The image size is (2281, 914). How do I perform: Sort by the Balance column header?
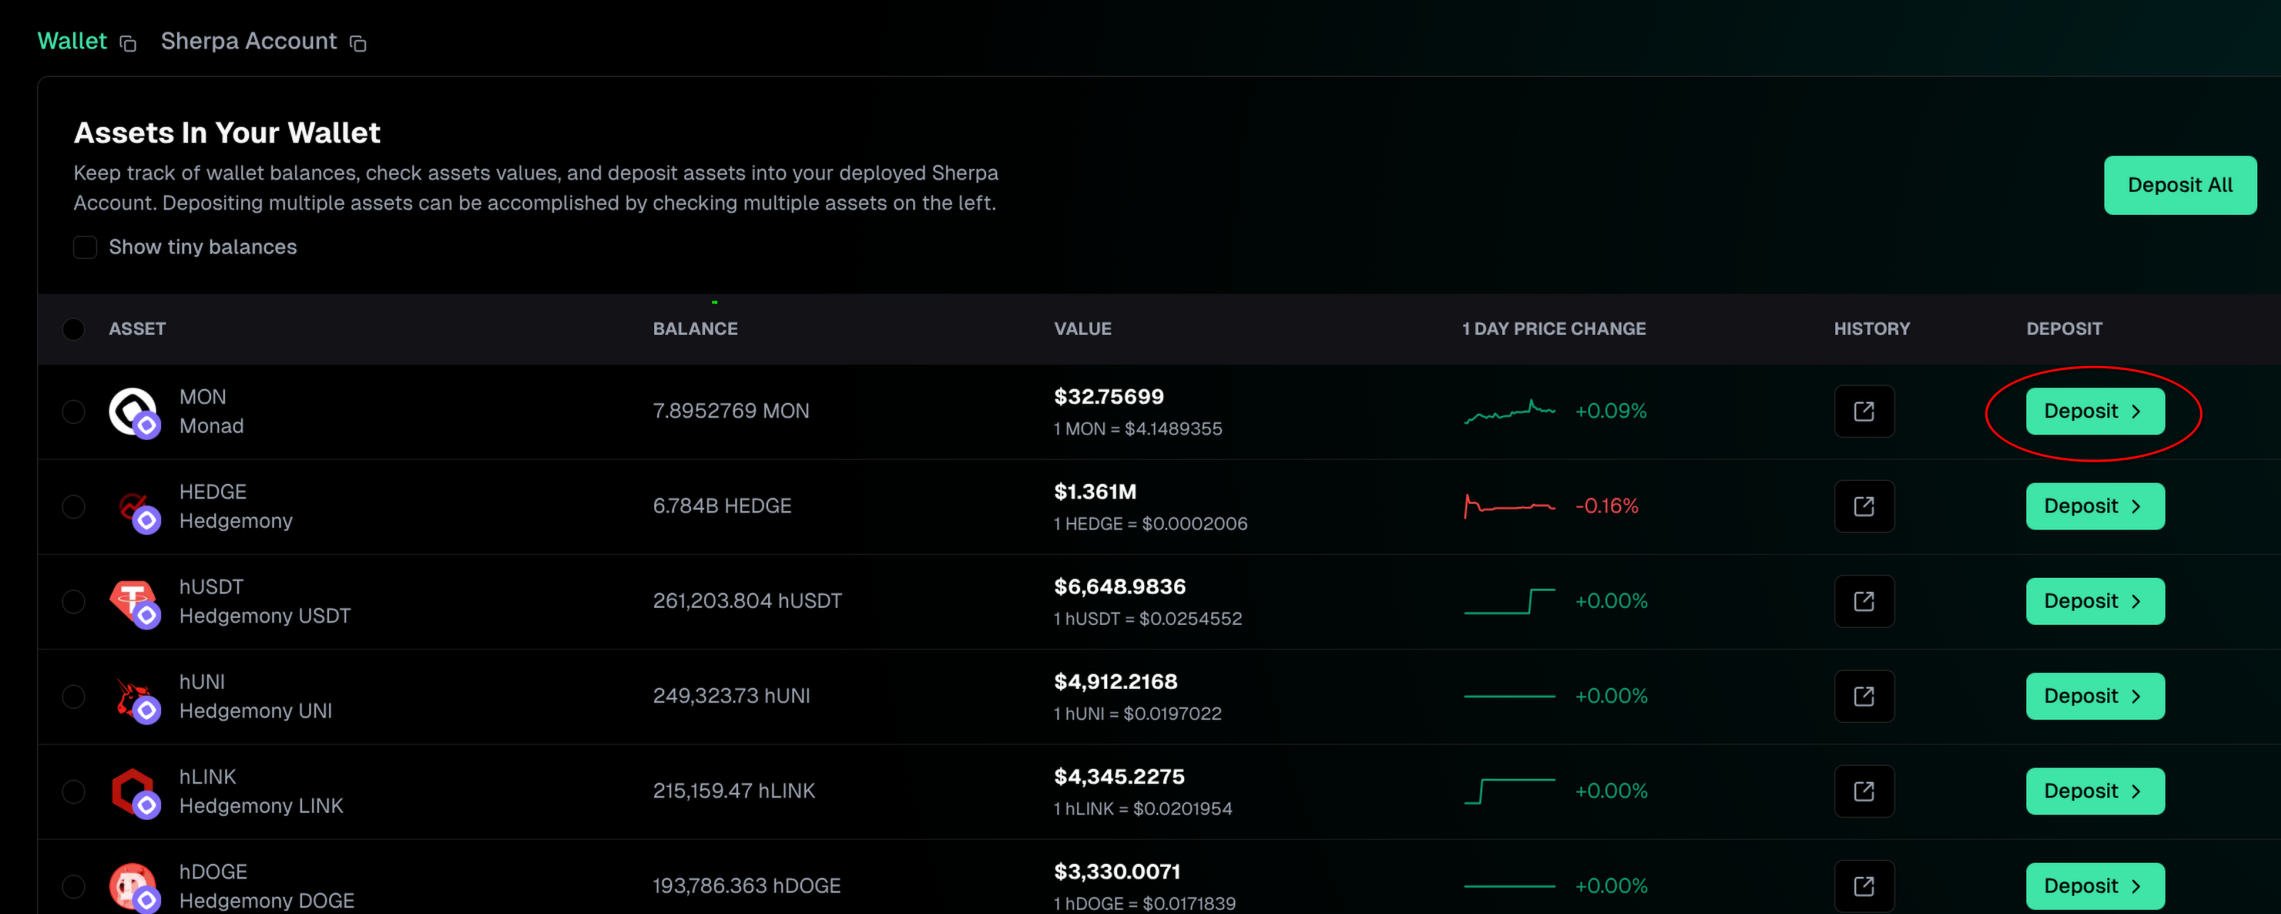tap(695, 329)
